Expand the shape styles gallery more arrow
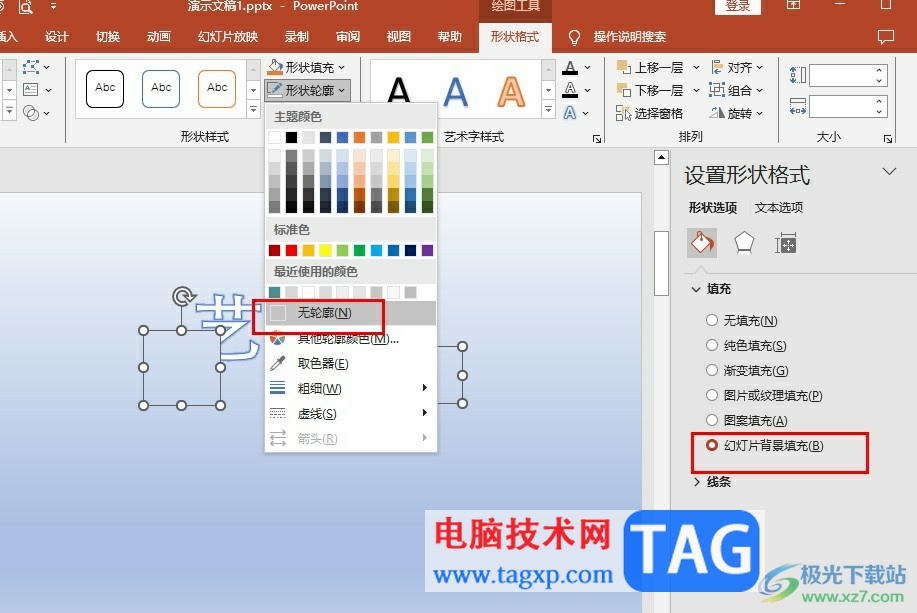917x613 pixels. coord(253,109)
